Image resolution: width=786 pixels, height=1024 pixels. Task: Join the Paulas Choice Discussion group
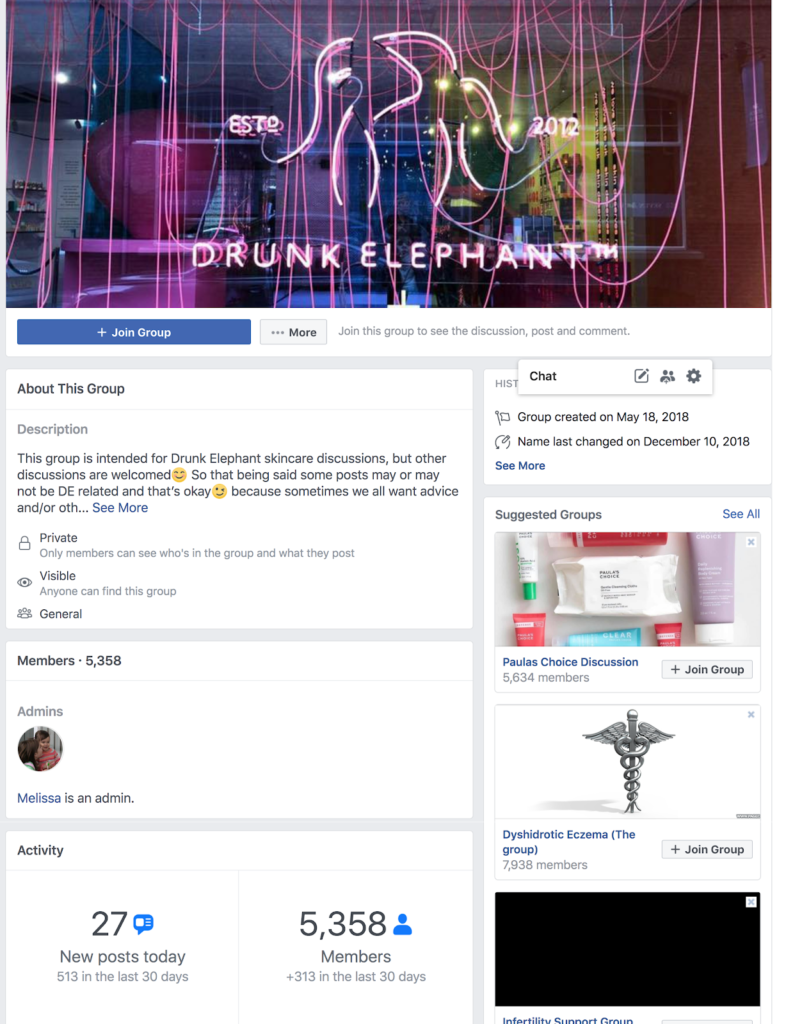[707, 669]
